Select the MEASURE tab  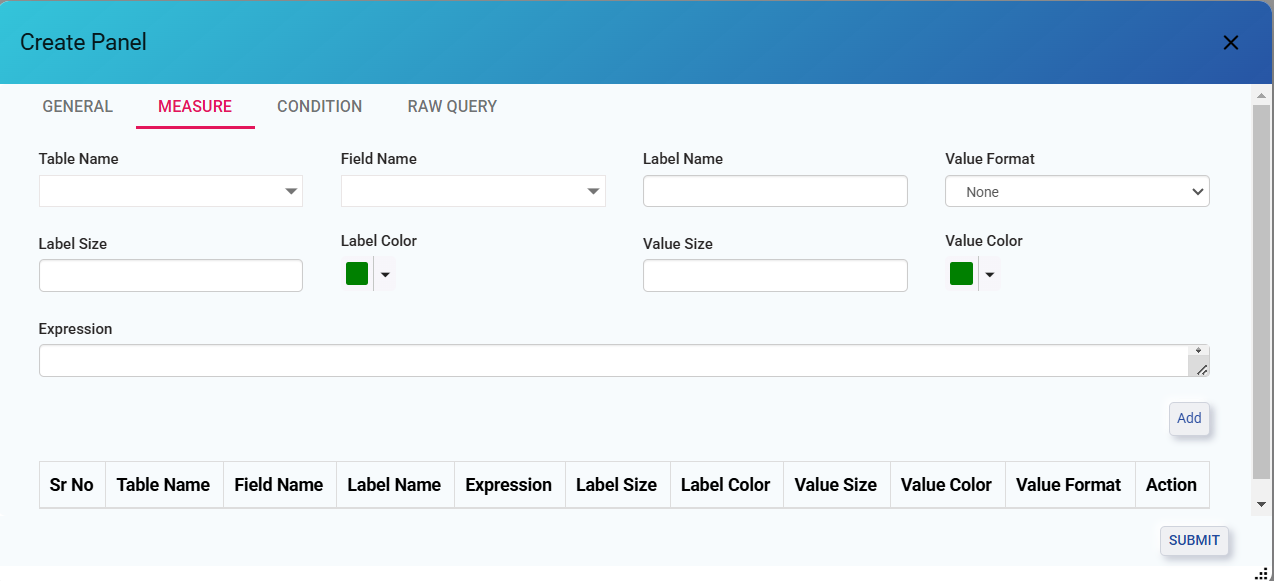click(195, 106)
